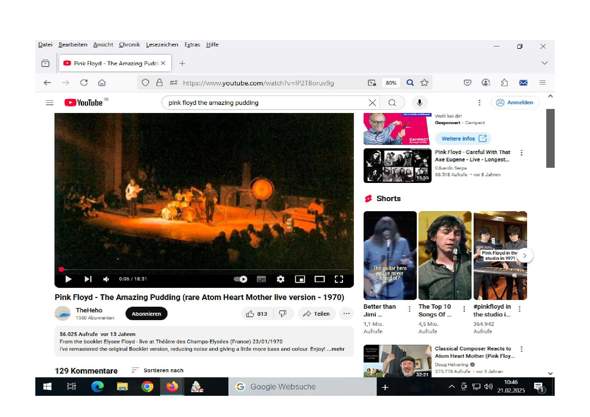590x417 pixels.
Task: Mute the video volume
Action: pos(106,279)
